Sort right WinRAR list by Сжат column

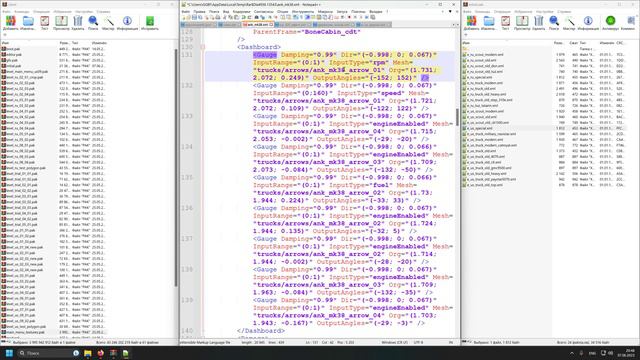(573, 43)
